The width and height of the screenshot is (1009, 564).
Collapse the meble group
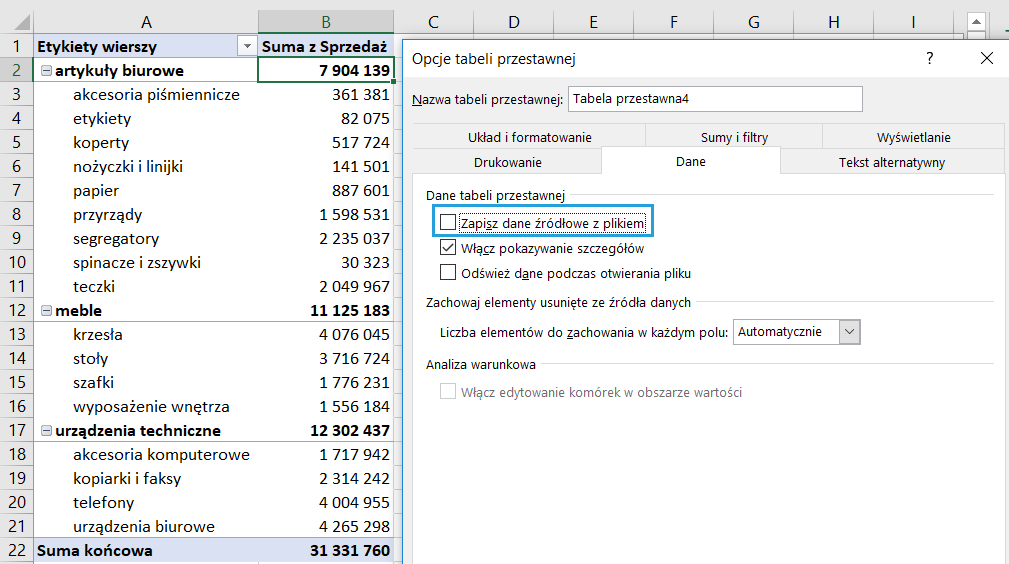click(46, 311)
